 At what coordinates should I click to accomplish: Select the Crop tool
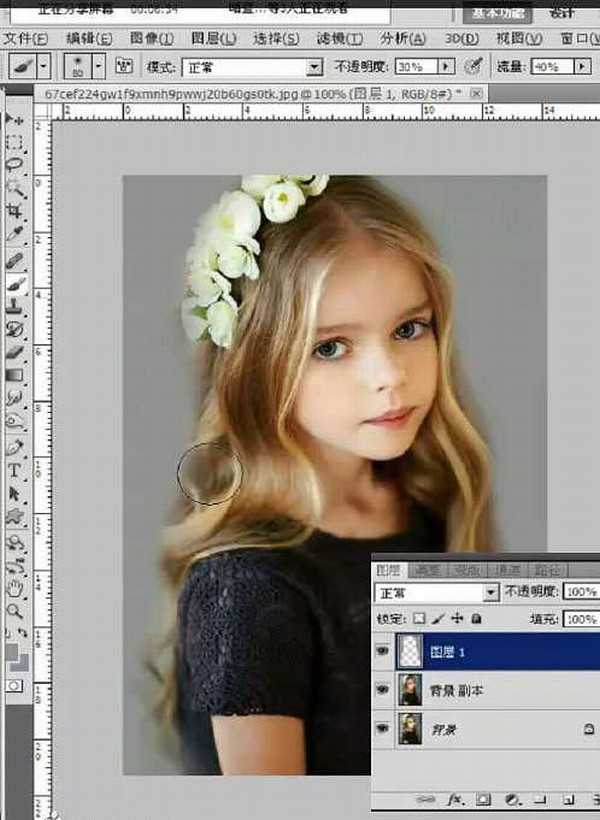coord(15,210)
